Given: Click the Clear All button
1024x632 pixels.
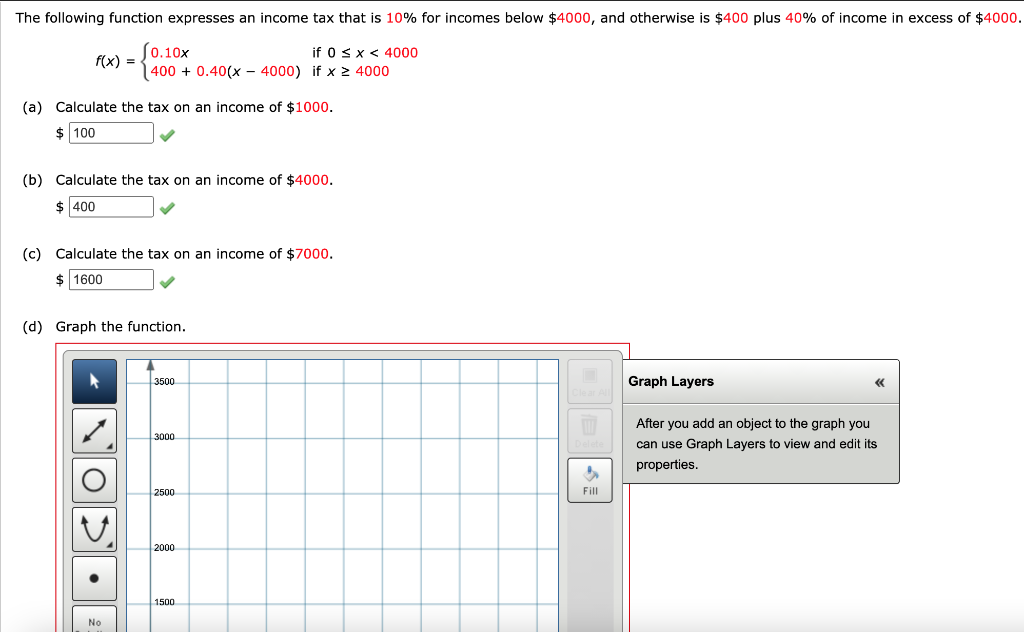Looking at the screenshot, I should tap(589, 382).
